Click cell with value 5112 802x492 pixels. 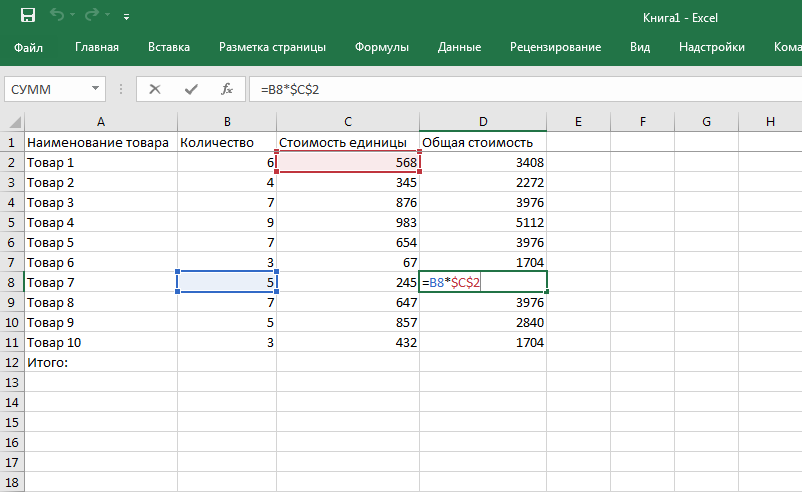pos(483,222)
